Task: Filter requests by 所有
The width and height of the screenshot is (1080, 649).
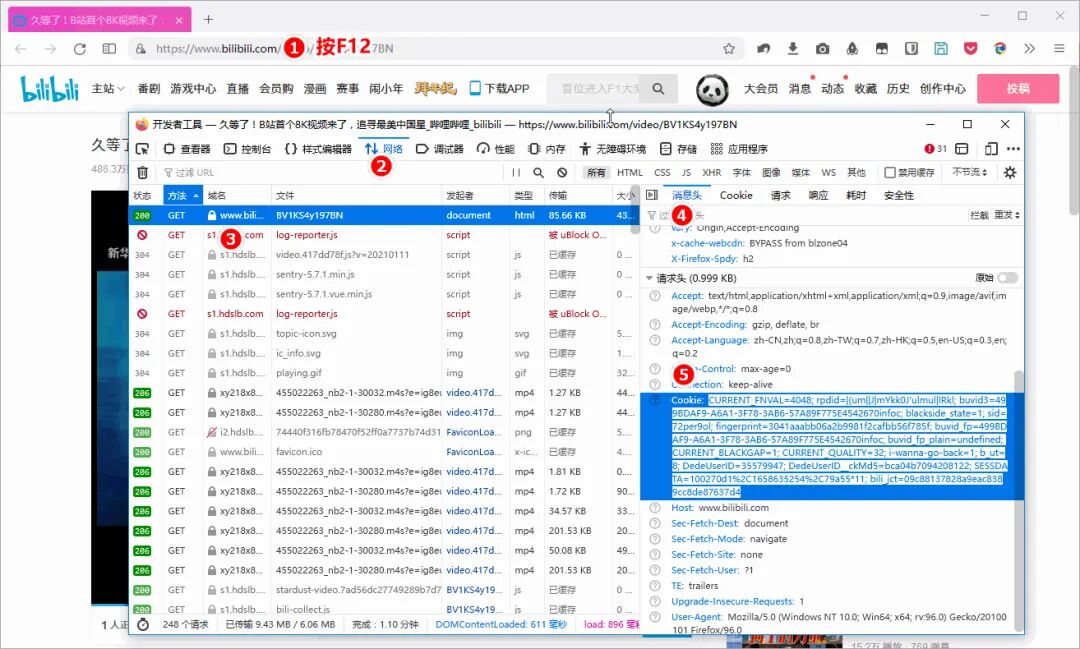Action: click(596, 172)
